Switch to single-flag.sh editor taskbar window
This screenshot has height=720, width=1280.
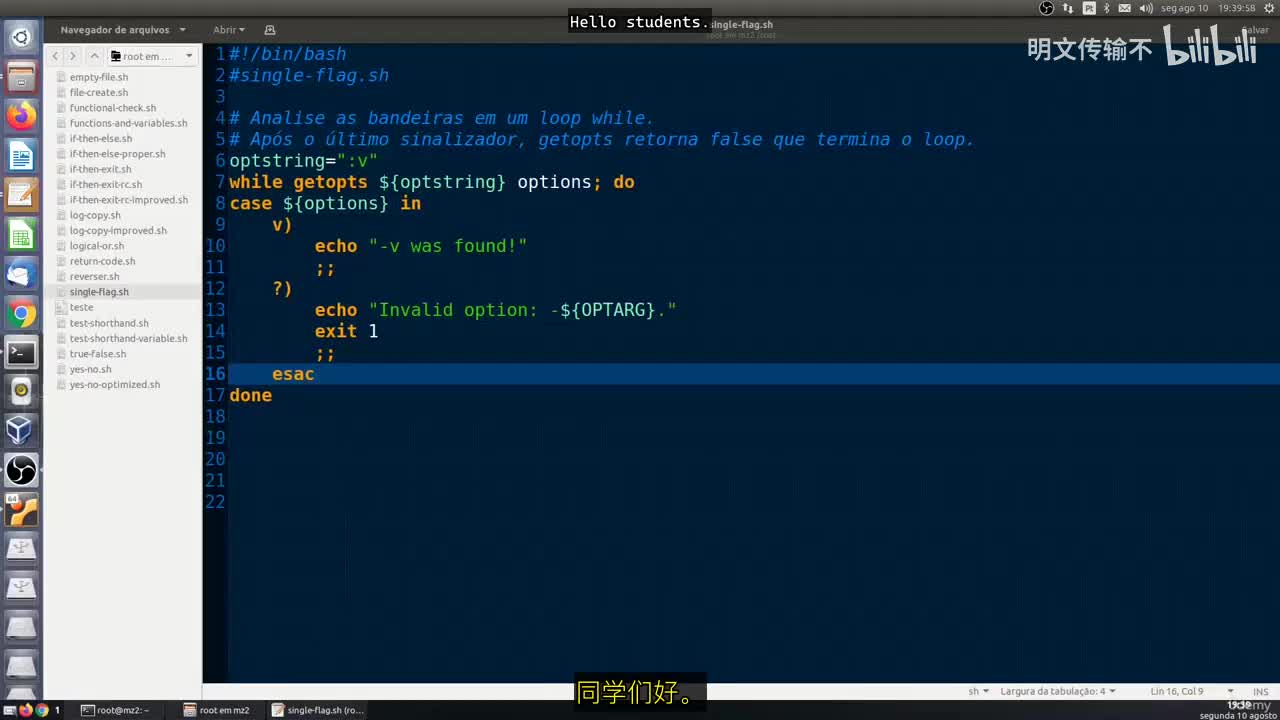[x=318, y=710]
